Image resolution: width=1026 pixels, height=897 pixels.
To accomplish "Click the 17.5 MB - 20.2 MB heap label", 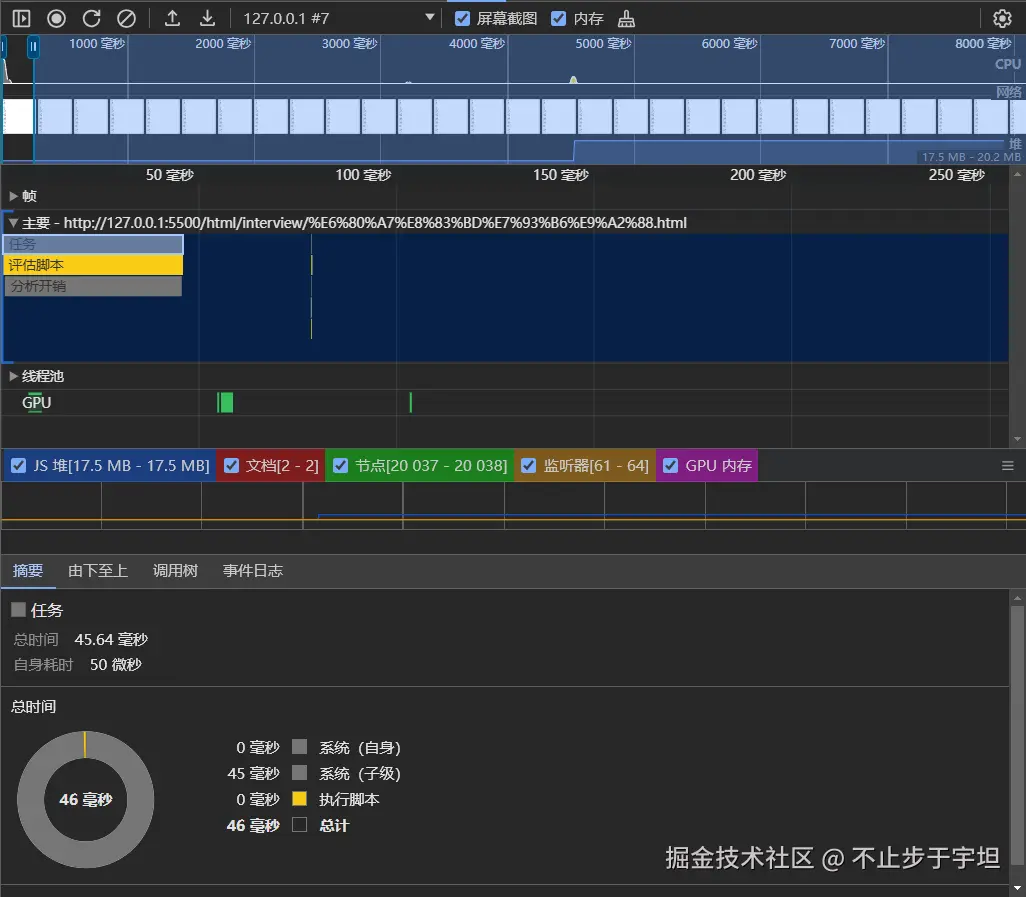I will click(971, 157).
